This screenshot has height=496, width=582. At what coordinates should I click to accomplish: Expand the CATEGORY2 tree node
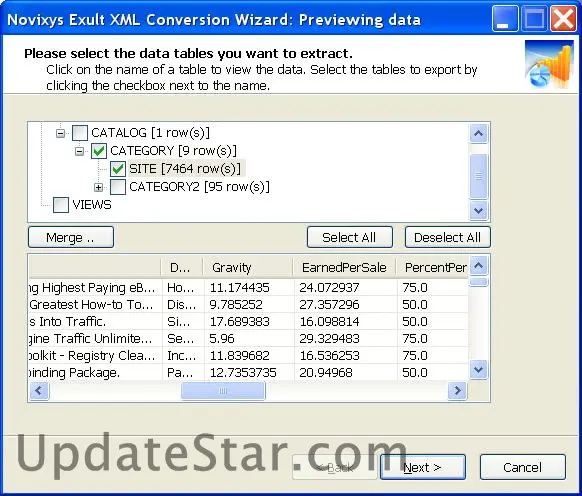[x=98, y=187]
